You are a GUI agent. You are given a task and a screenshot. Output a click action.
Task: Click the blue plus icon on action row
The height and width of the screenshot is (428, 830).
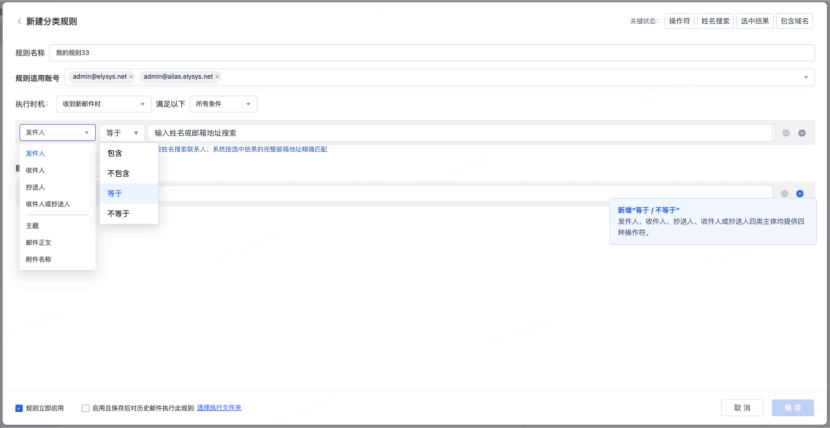(800, 194)
